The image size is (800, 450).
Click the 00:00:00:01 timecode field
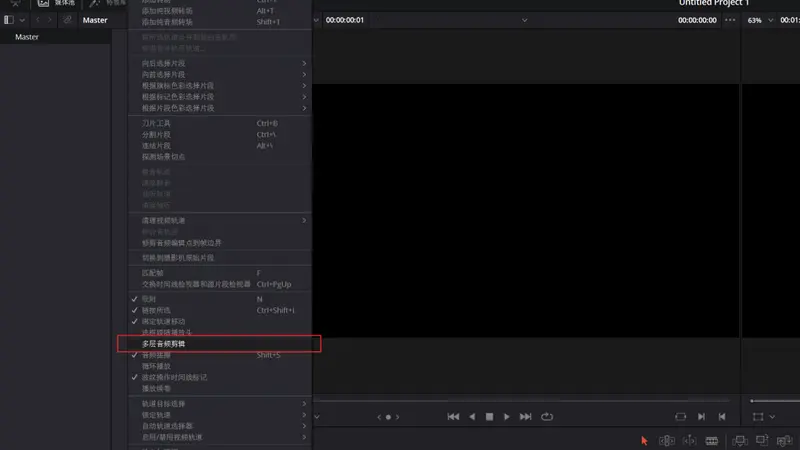[x=345, y=20]
